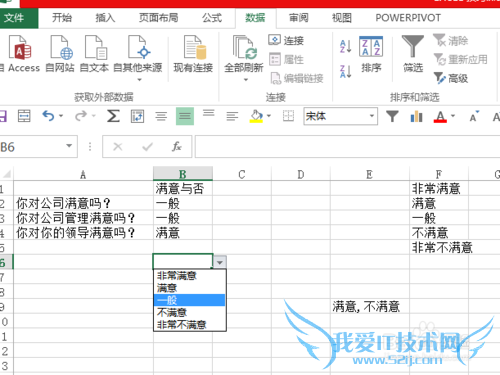Screen dimensions: 500x375
Task: Select cell containing 你对公司满意吗？
Action: 83,203
